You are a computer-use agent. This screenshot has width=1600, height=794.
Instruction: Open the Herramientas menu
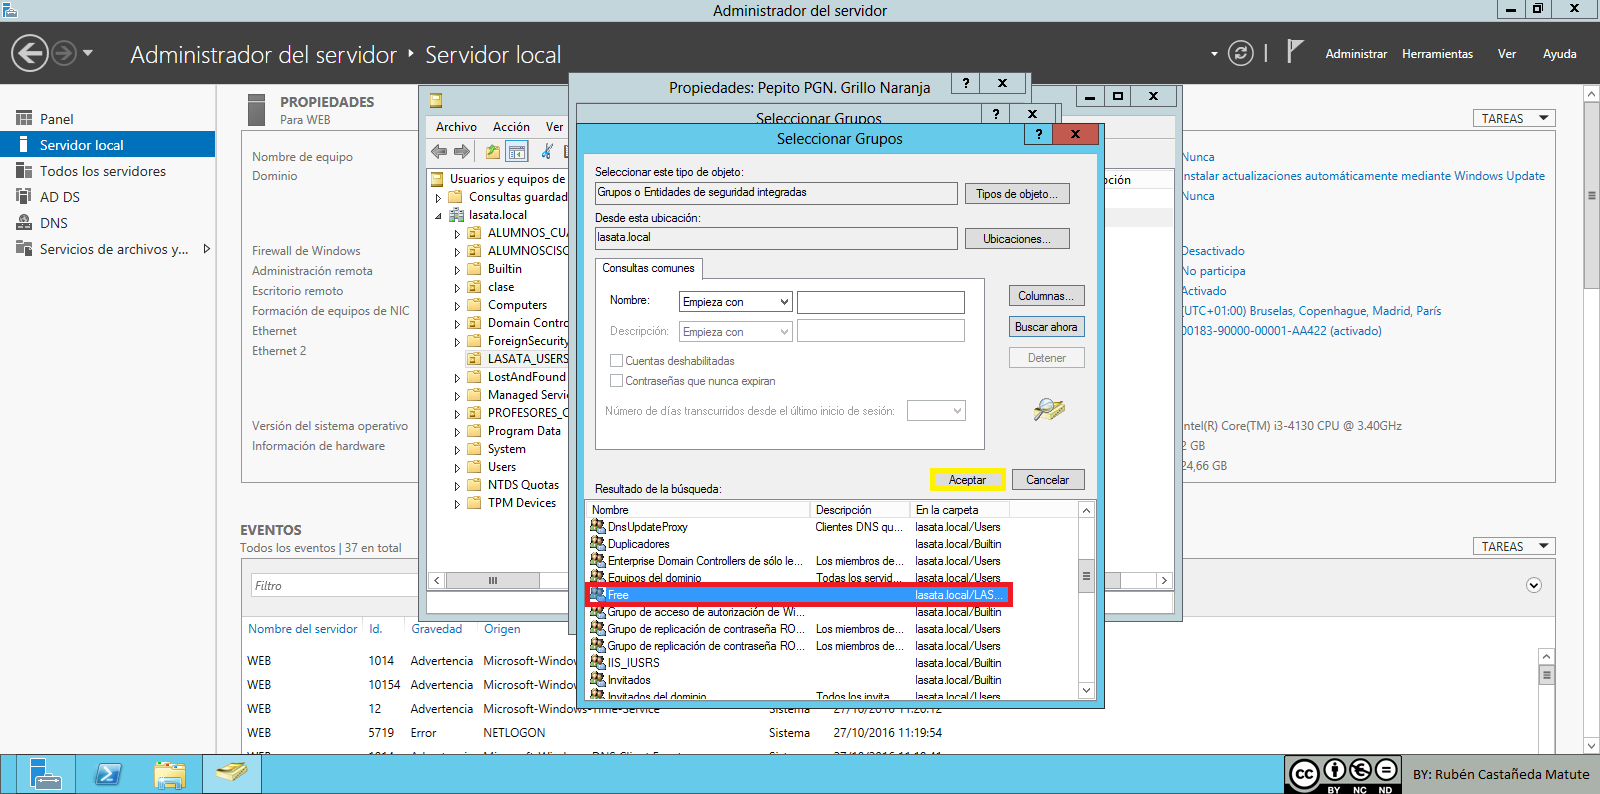(x=1437, y=54)
